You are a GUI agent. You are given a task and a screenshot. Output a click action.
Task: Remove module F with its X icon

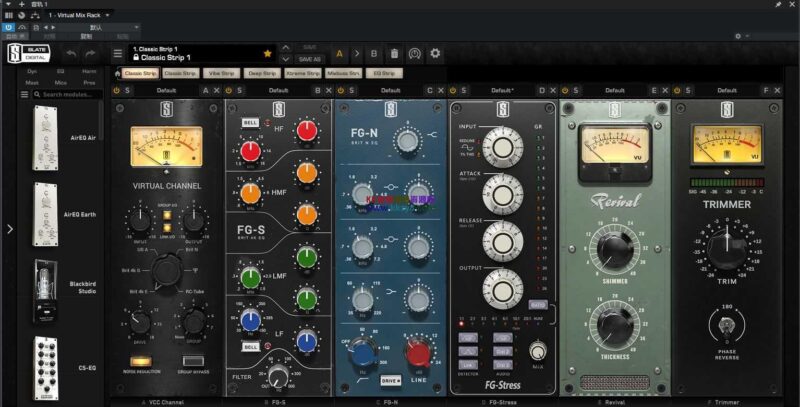[777, 90]
